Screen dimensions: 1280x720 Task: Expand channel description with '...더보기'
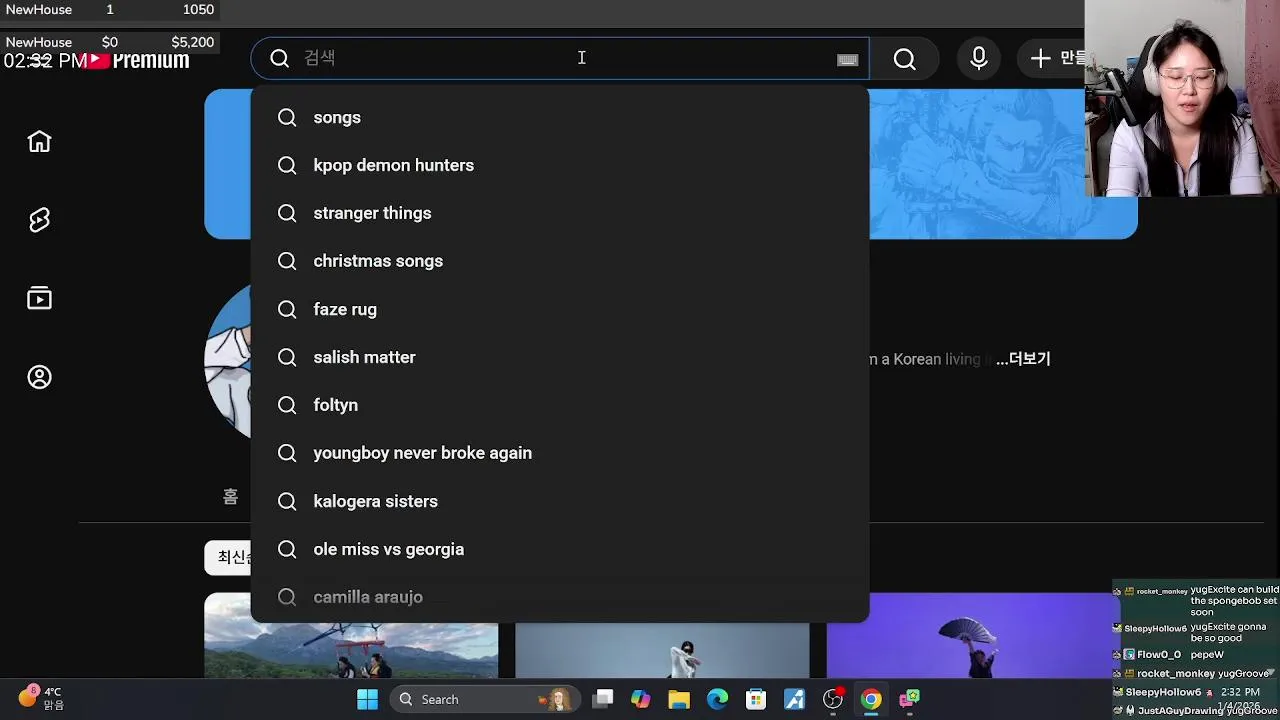pos(1023,359)
